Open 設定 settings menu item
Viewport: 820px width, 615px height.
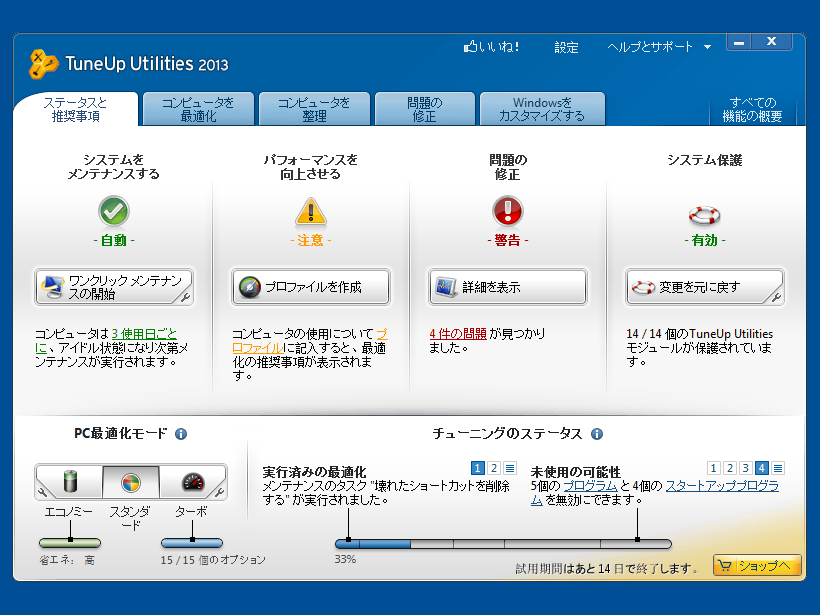(566, 47)
